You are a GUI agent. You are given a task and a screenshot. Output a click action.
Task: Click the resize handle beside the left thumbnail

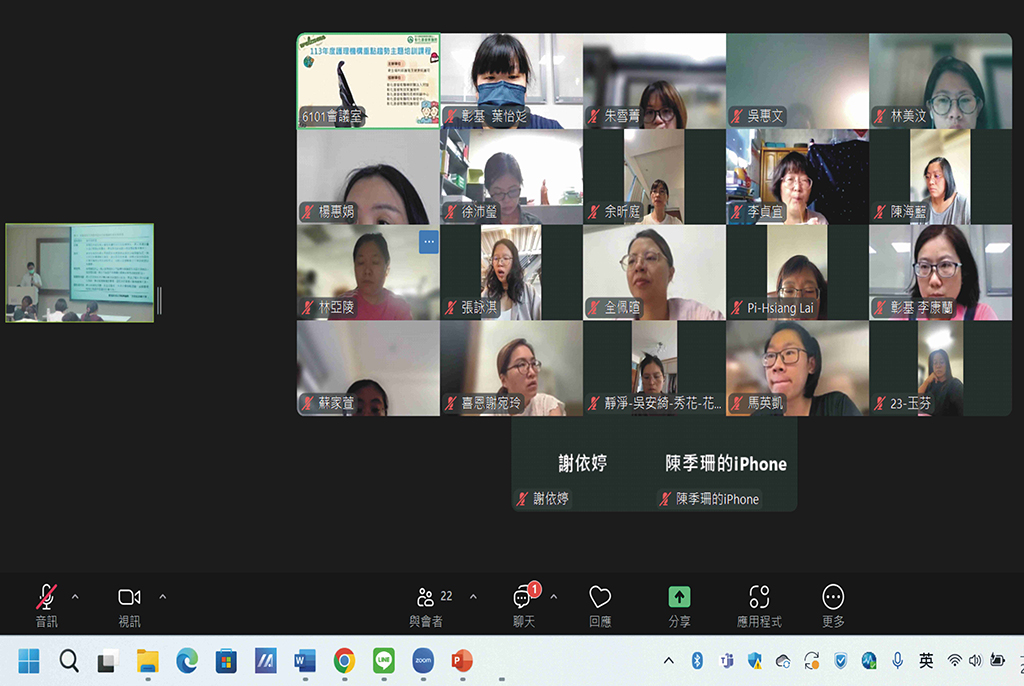coord(159,300)
